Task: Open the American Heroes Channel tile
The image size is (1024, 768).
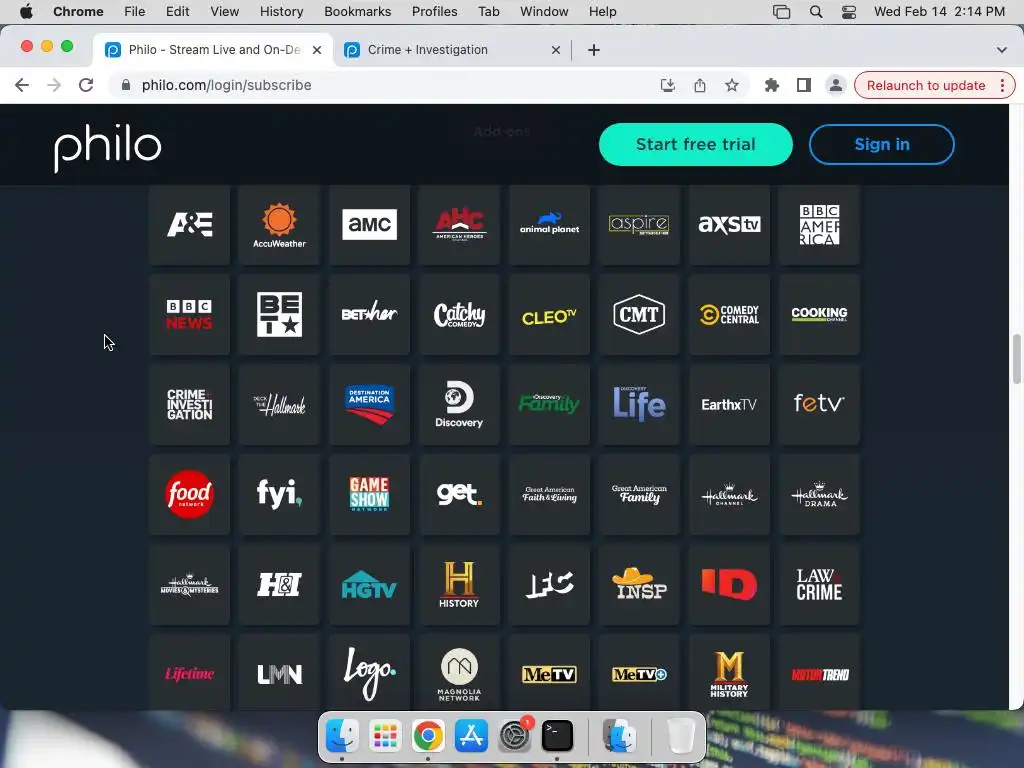Action: (459, 225)
